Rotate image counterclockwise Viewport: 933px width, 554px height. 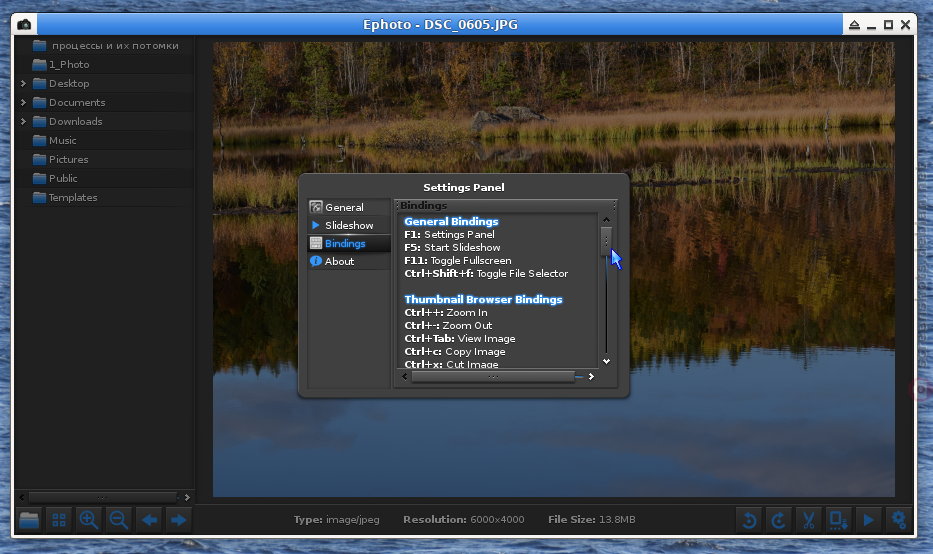749,520
